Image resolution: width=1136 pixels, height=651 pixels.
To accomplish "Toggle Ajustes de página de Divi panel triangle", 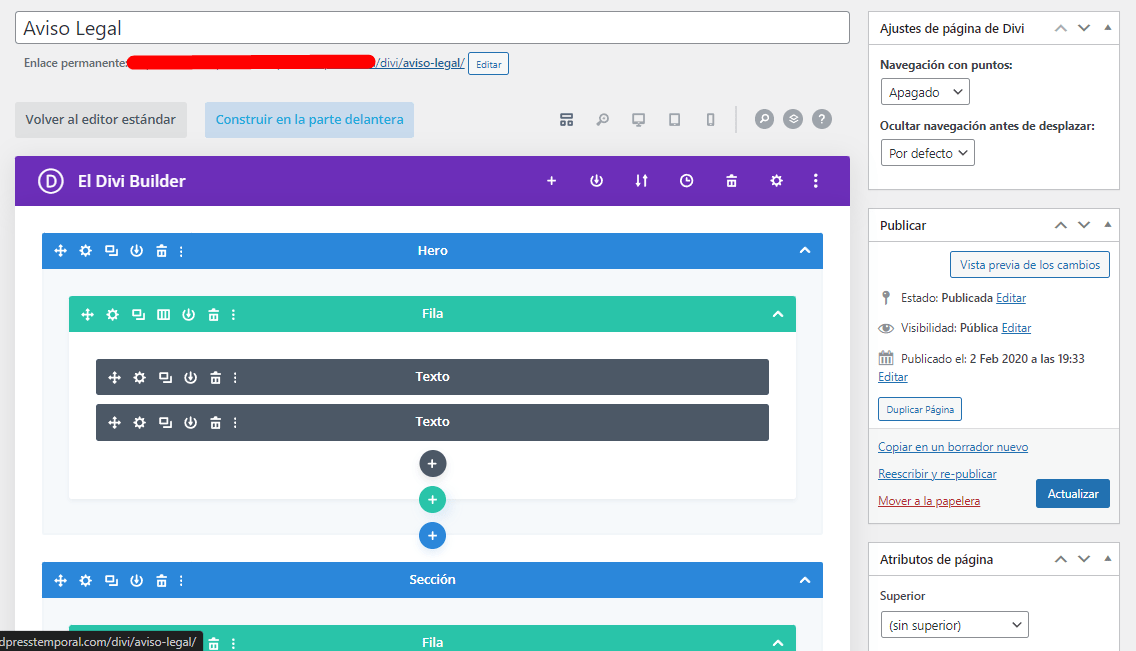I will coord(1108,28).
